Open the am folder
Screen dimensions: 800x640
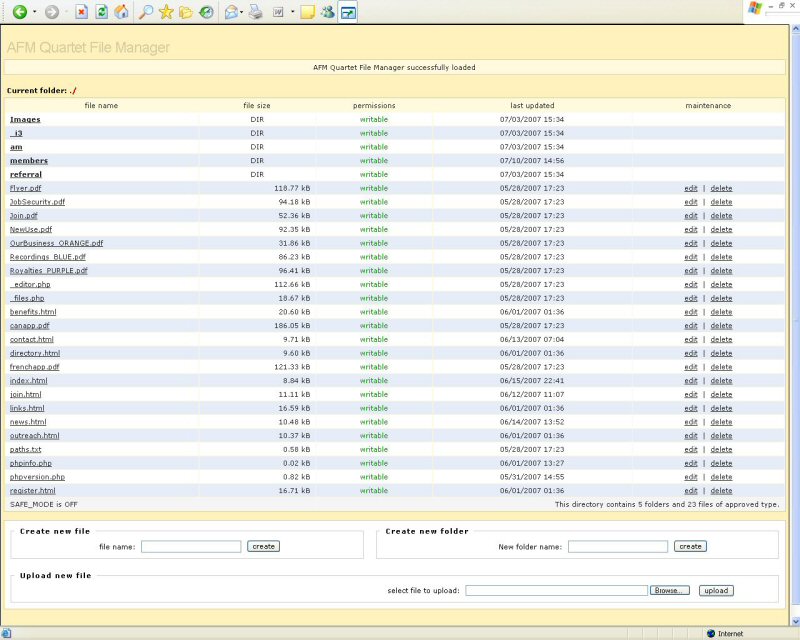(16, 147)
